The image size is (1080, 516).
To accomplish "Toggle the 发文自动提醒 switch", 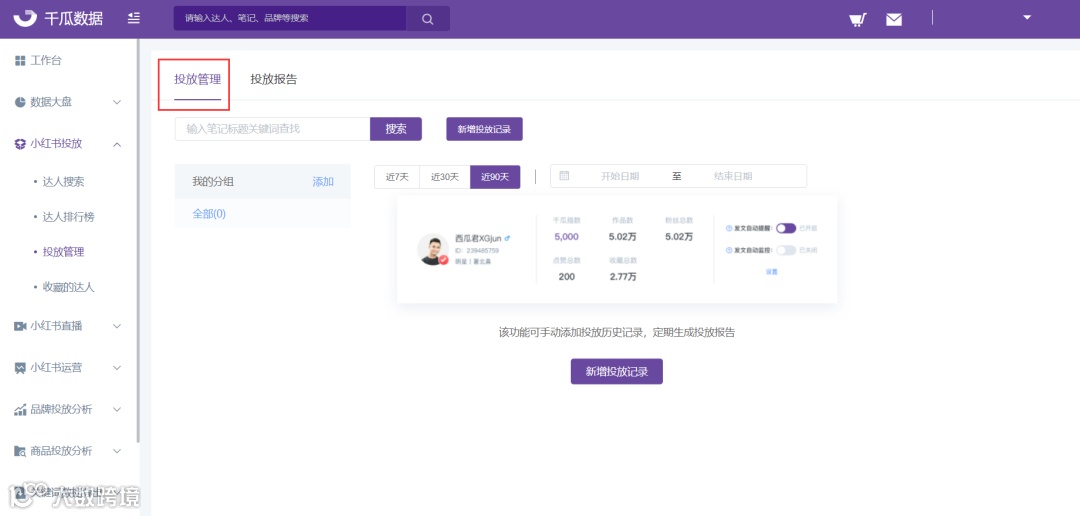I will (786, 228).
